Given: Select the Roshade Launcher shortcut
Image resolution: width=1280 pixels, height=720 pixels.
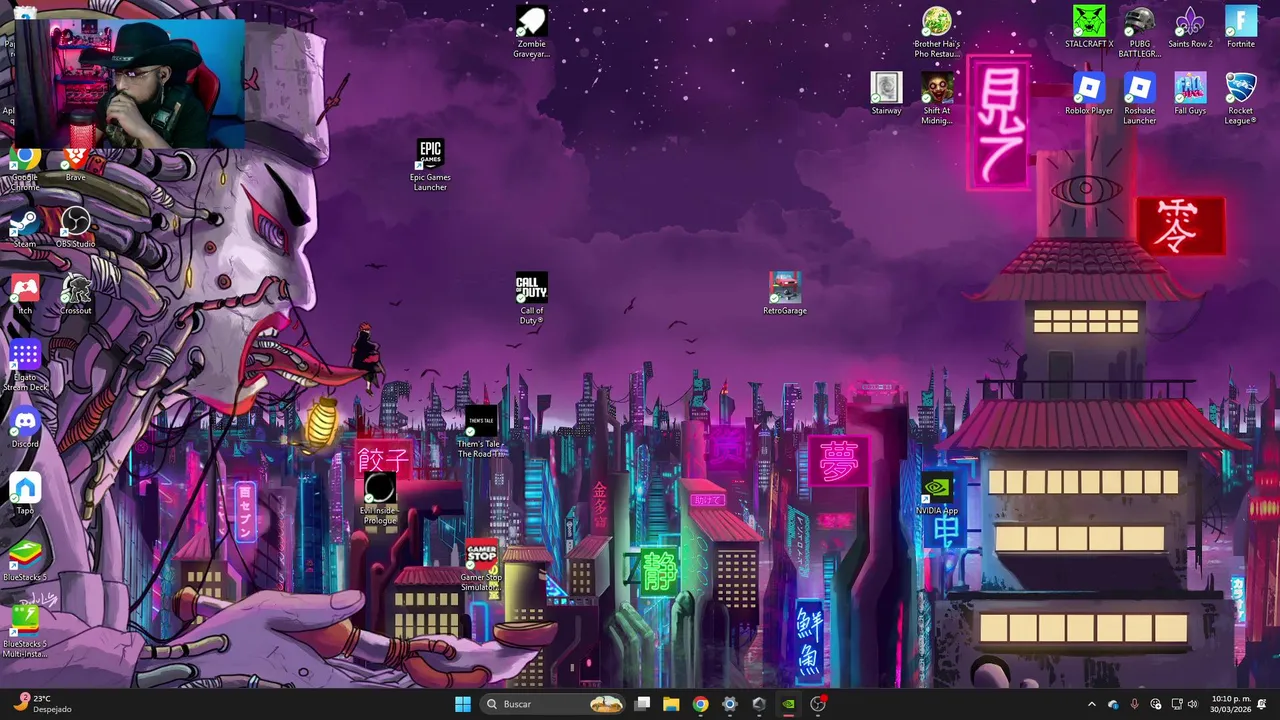Looking at the screenshot, I should point(1139,98).
